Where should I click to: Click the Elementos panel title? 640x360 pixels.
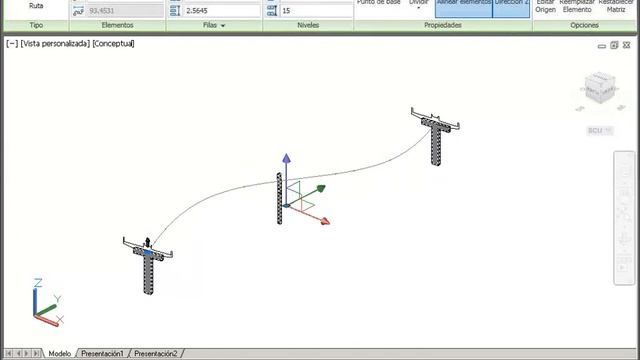(117, 25)
